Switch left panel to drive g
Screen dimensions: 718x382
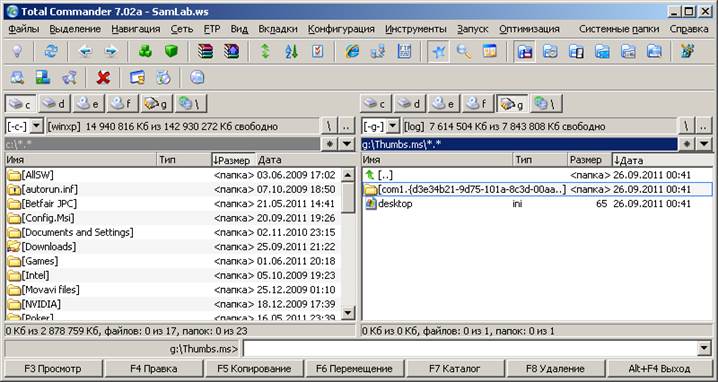pos(156,104)
